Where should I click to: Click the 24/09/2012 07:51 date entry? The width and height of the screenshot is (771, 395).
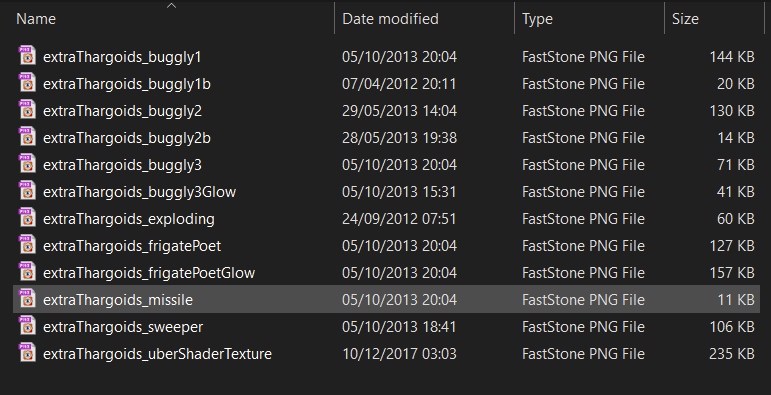[x=399, y=218]
